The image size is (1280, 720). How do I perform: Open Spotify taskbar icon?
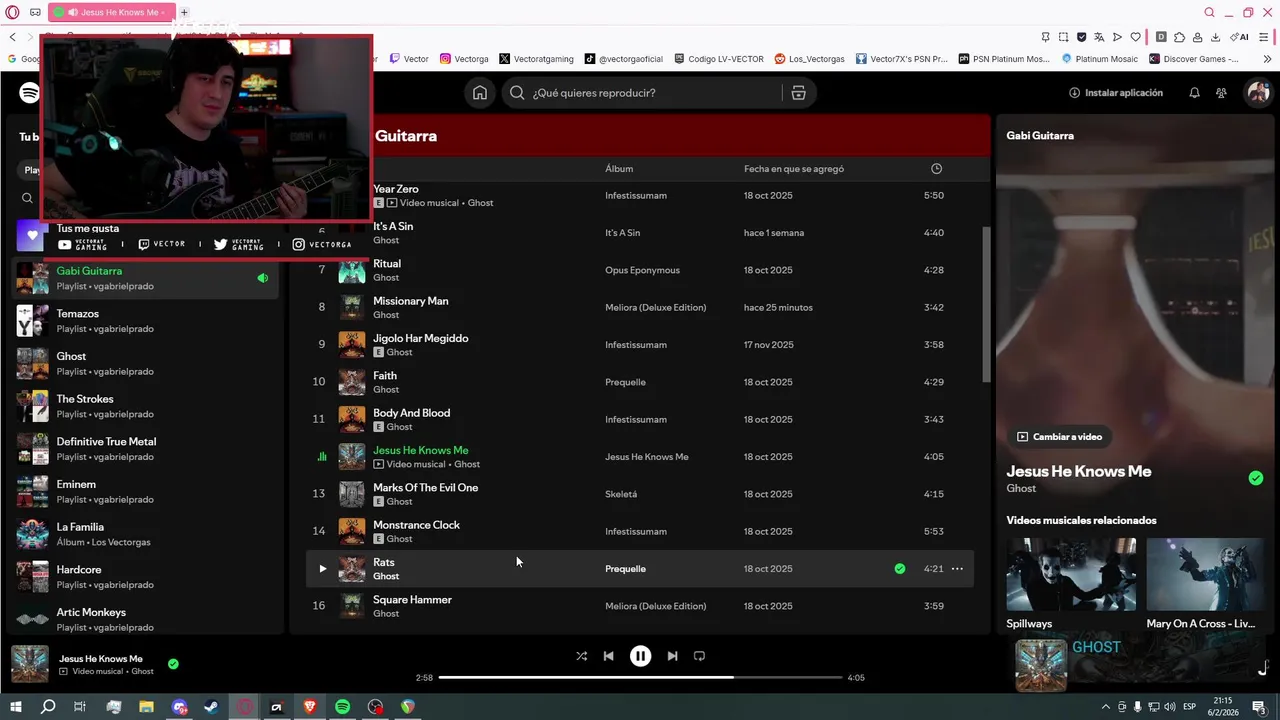[342, 707]
